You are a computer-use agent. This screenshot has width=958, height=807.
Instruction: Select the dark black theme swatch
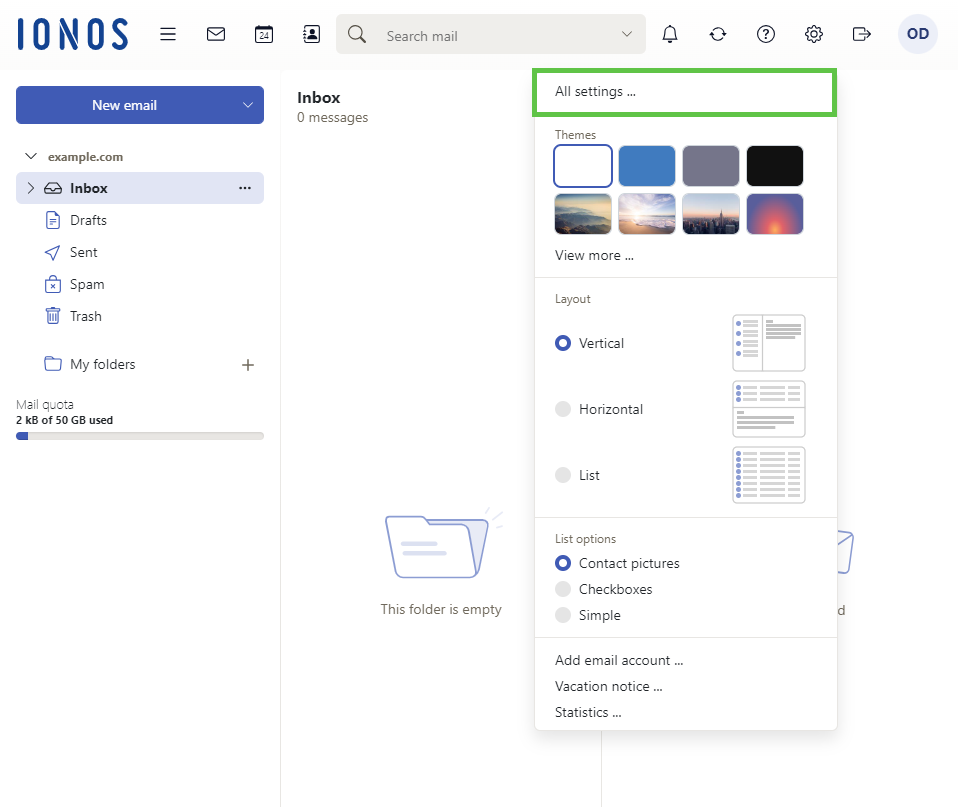pos(775,165)
